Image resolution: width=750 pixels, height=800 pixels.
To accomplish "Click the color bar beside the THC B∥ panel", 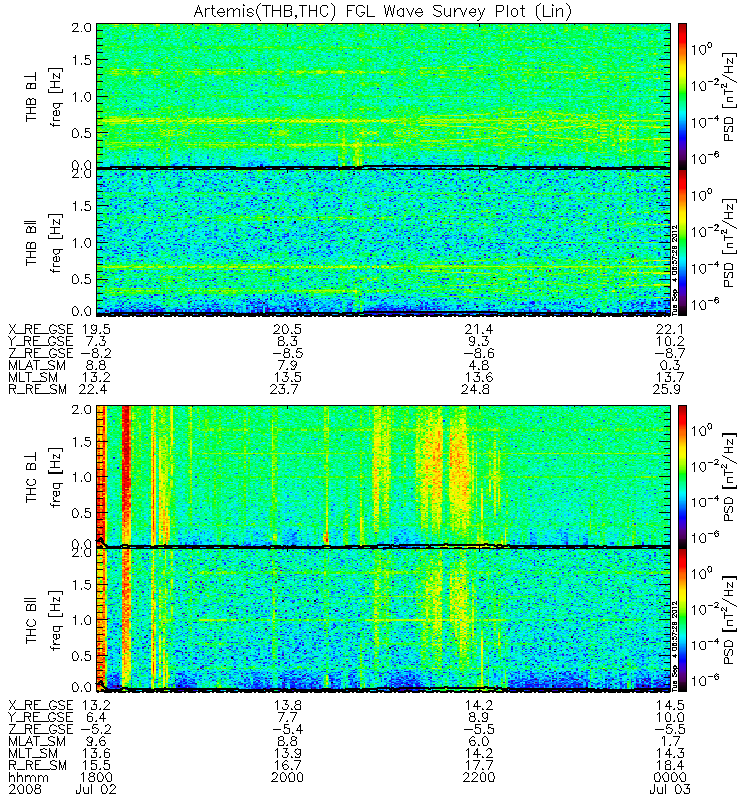I will coord(682,619).
